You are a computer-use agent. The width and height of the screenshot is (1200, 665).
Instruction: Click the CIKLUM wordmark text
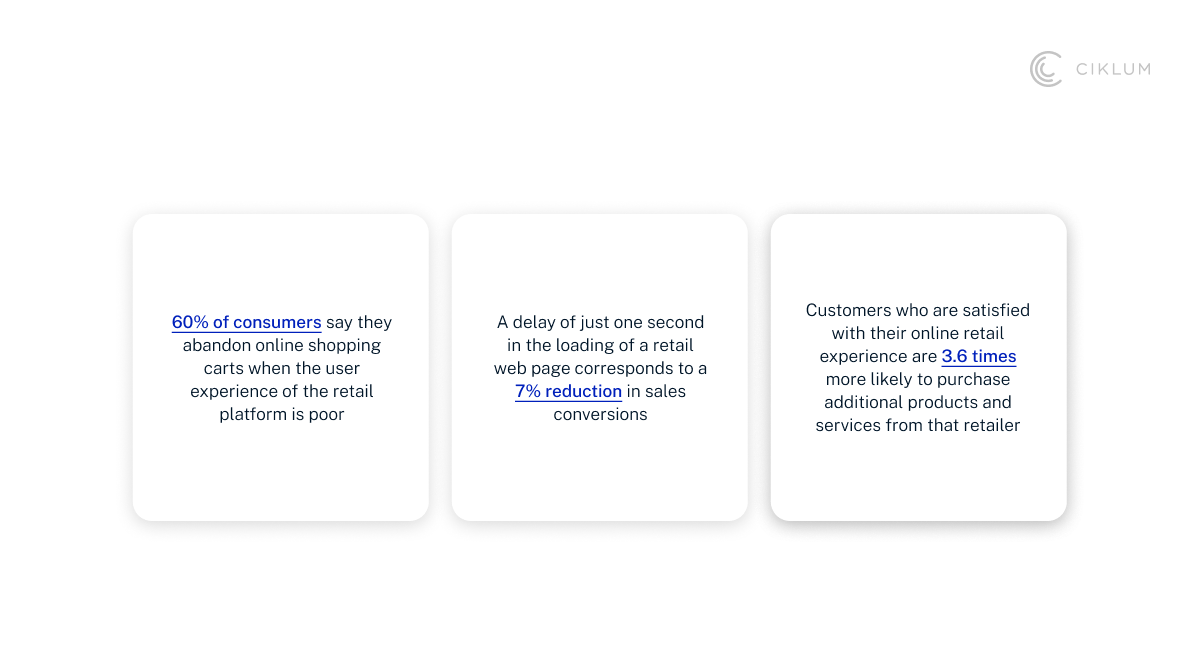click(x=1113, y=69)
